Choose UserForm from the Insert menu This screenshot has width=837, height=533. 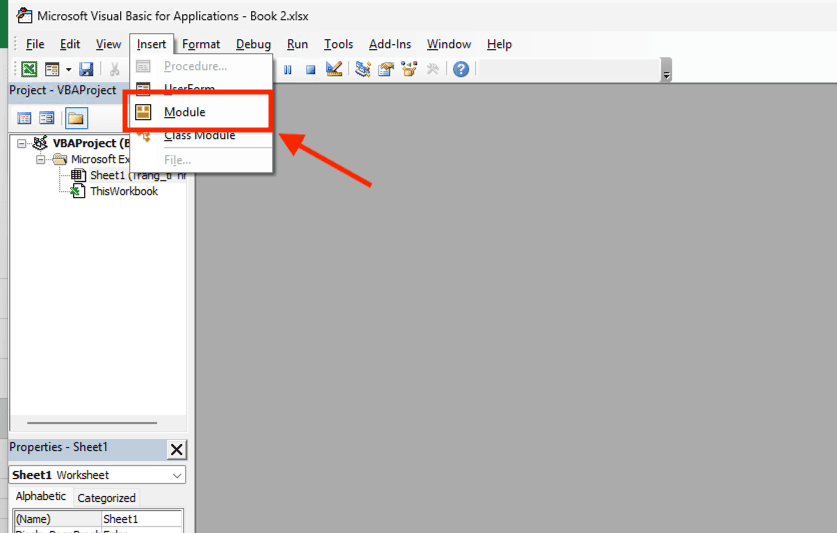point(201,88)
